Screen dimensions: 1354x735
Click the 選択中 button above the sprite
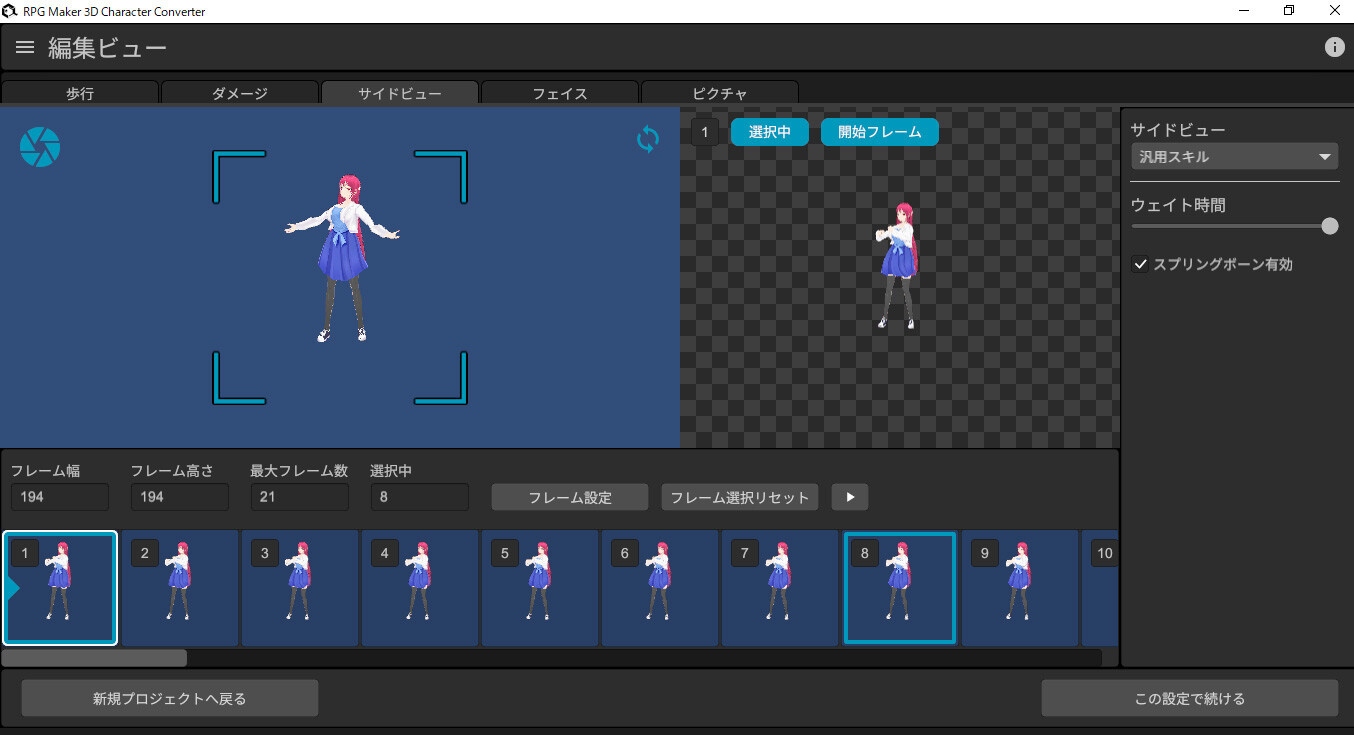769,131
